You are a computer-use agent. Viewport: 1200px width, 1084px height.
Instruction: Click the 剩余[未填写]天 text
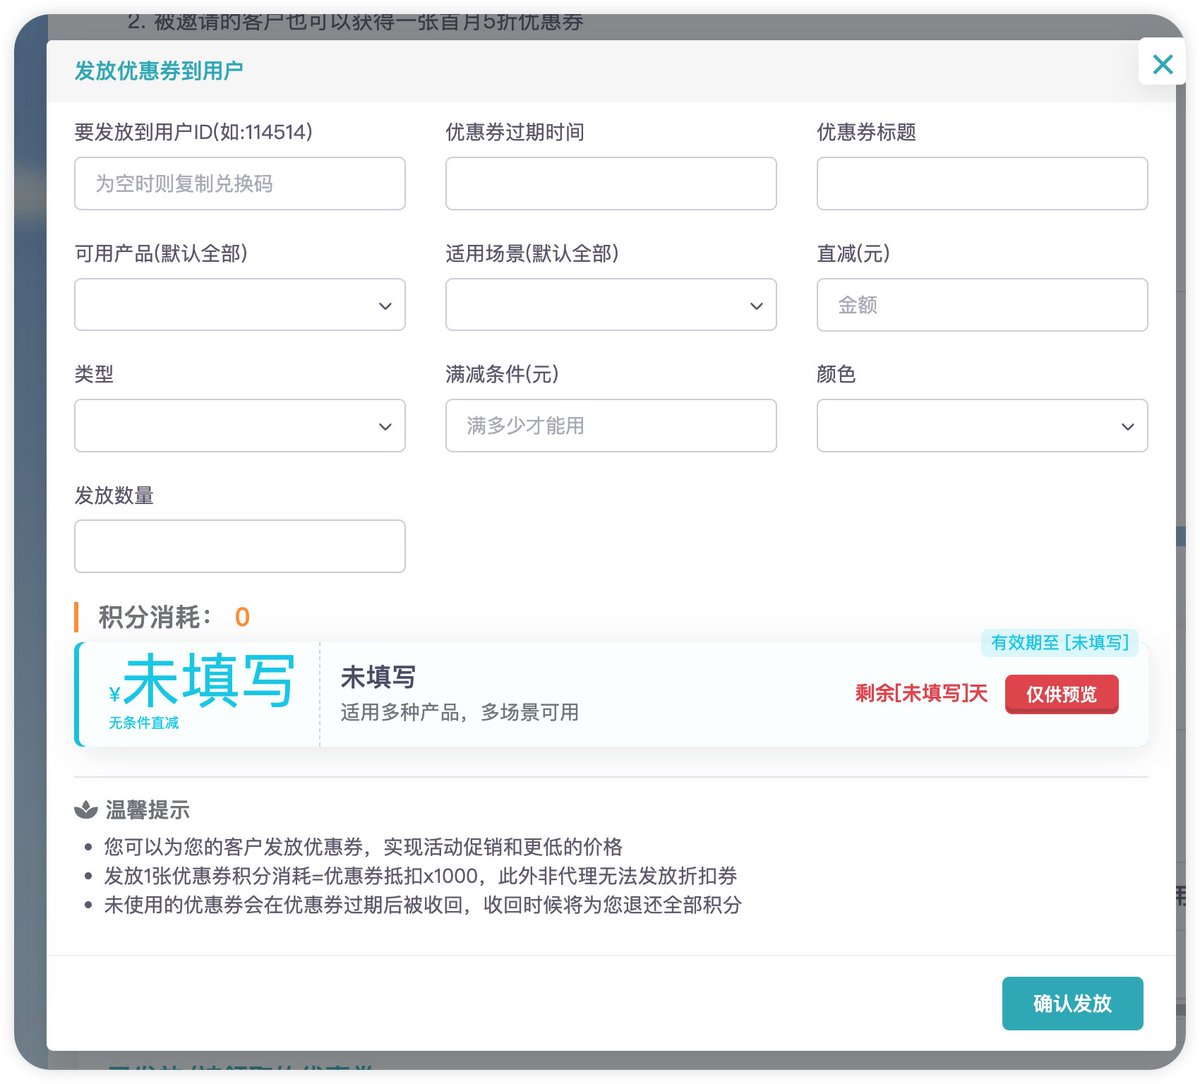tap(921, 693)
